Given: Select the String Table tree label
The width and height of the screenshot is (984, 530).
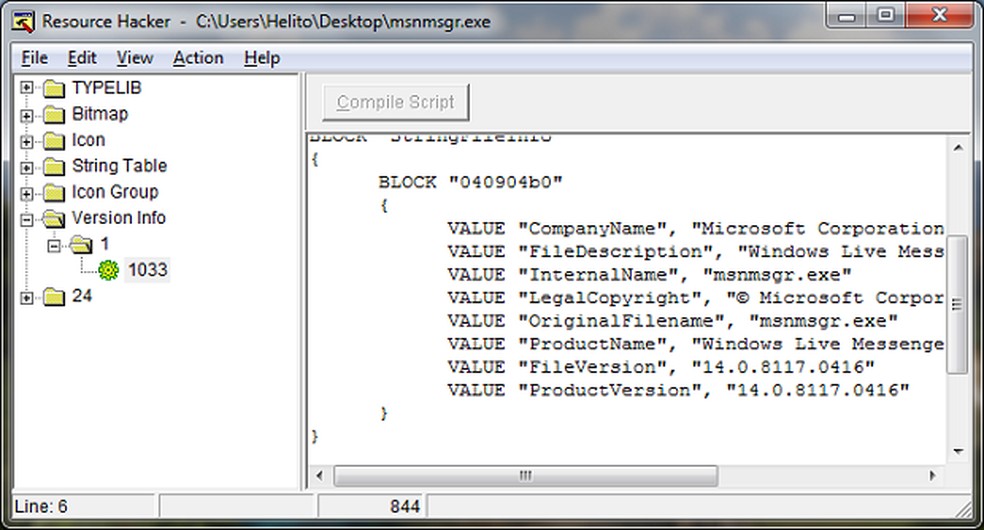Looking at the screenshot, I should (x=119, y=166).
